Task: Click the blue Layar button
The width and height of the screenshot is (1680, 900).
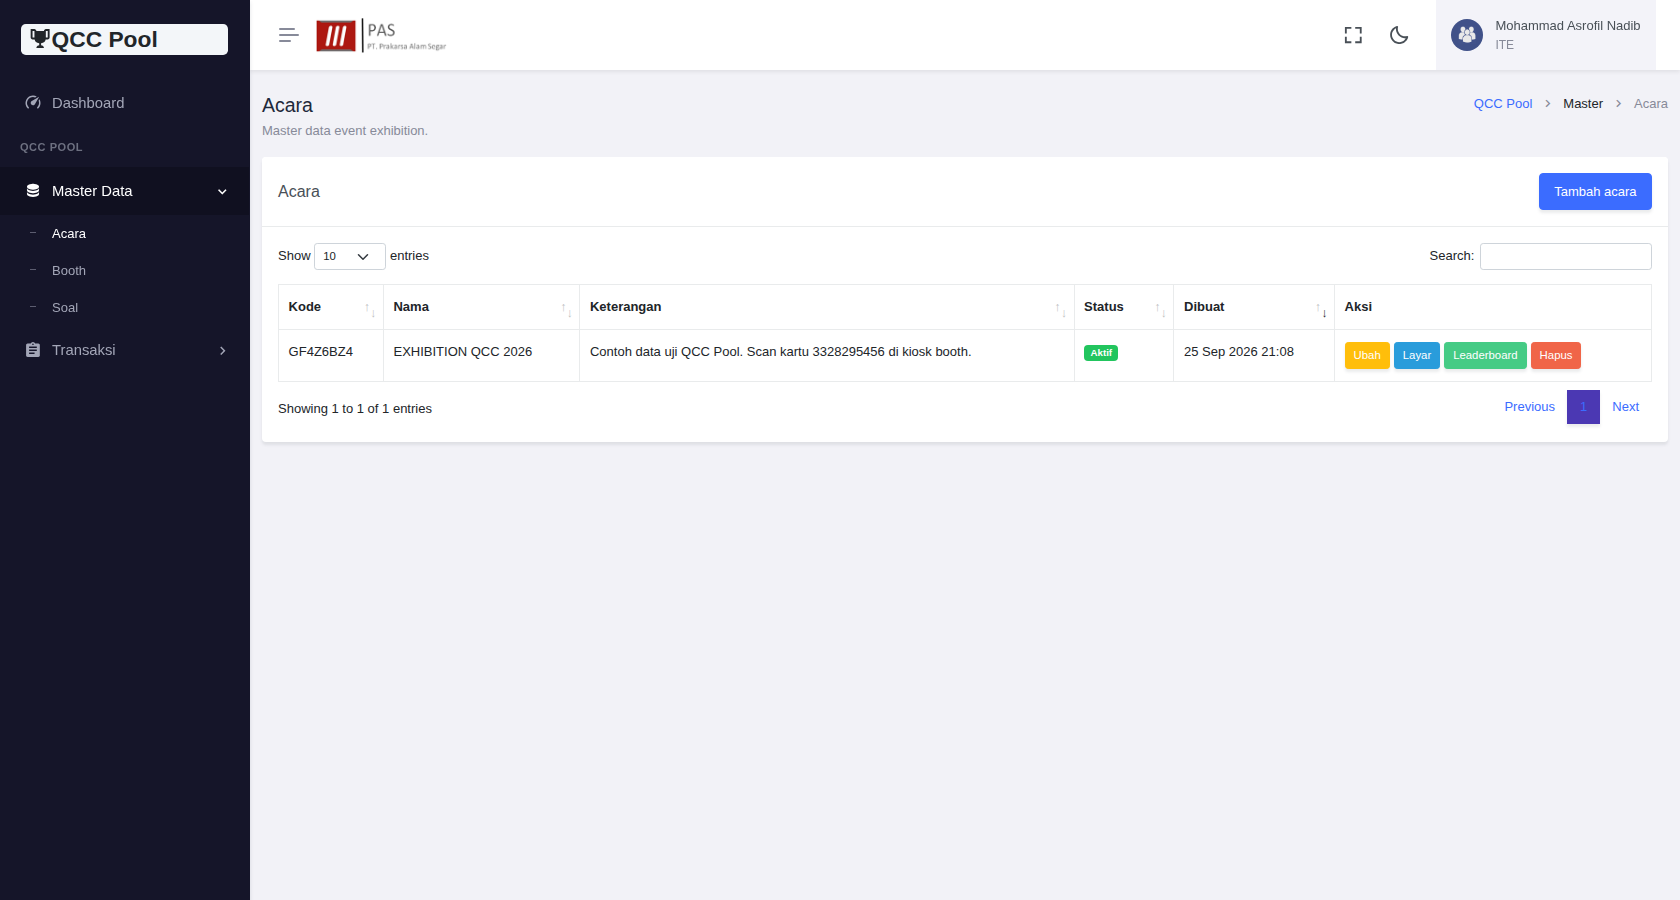Action: [1417, 355]
